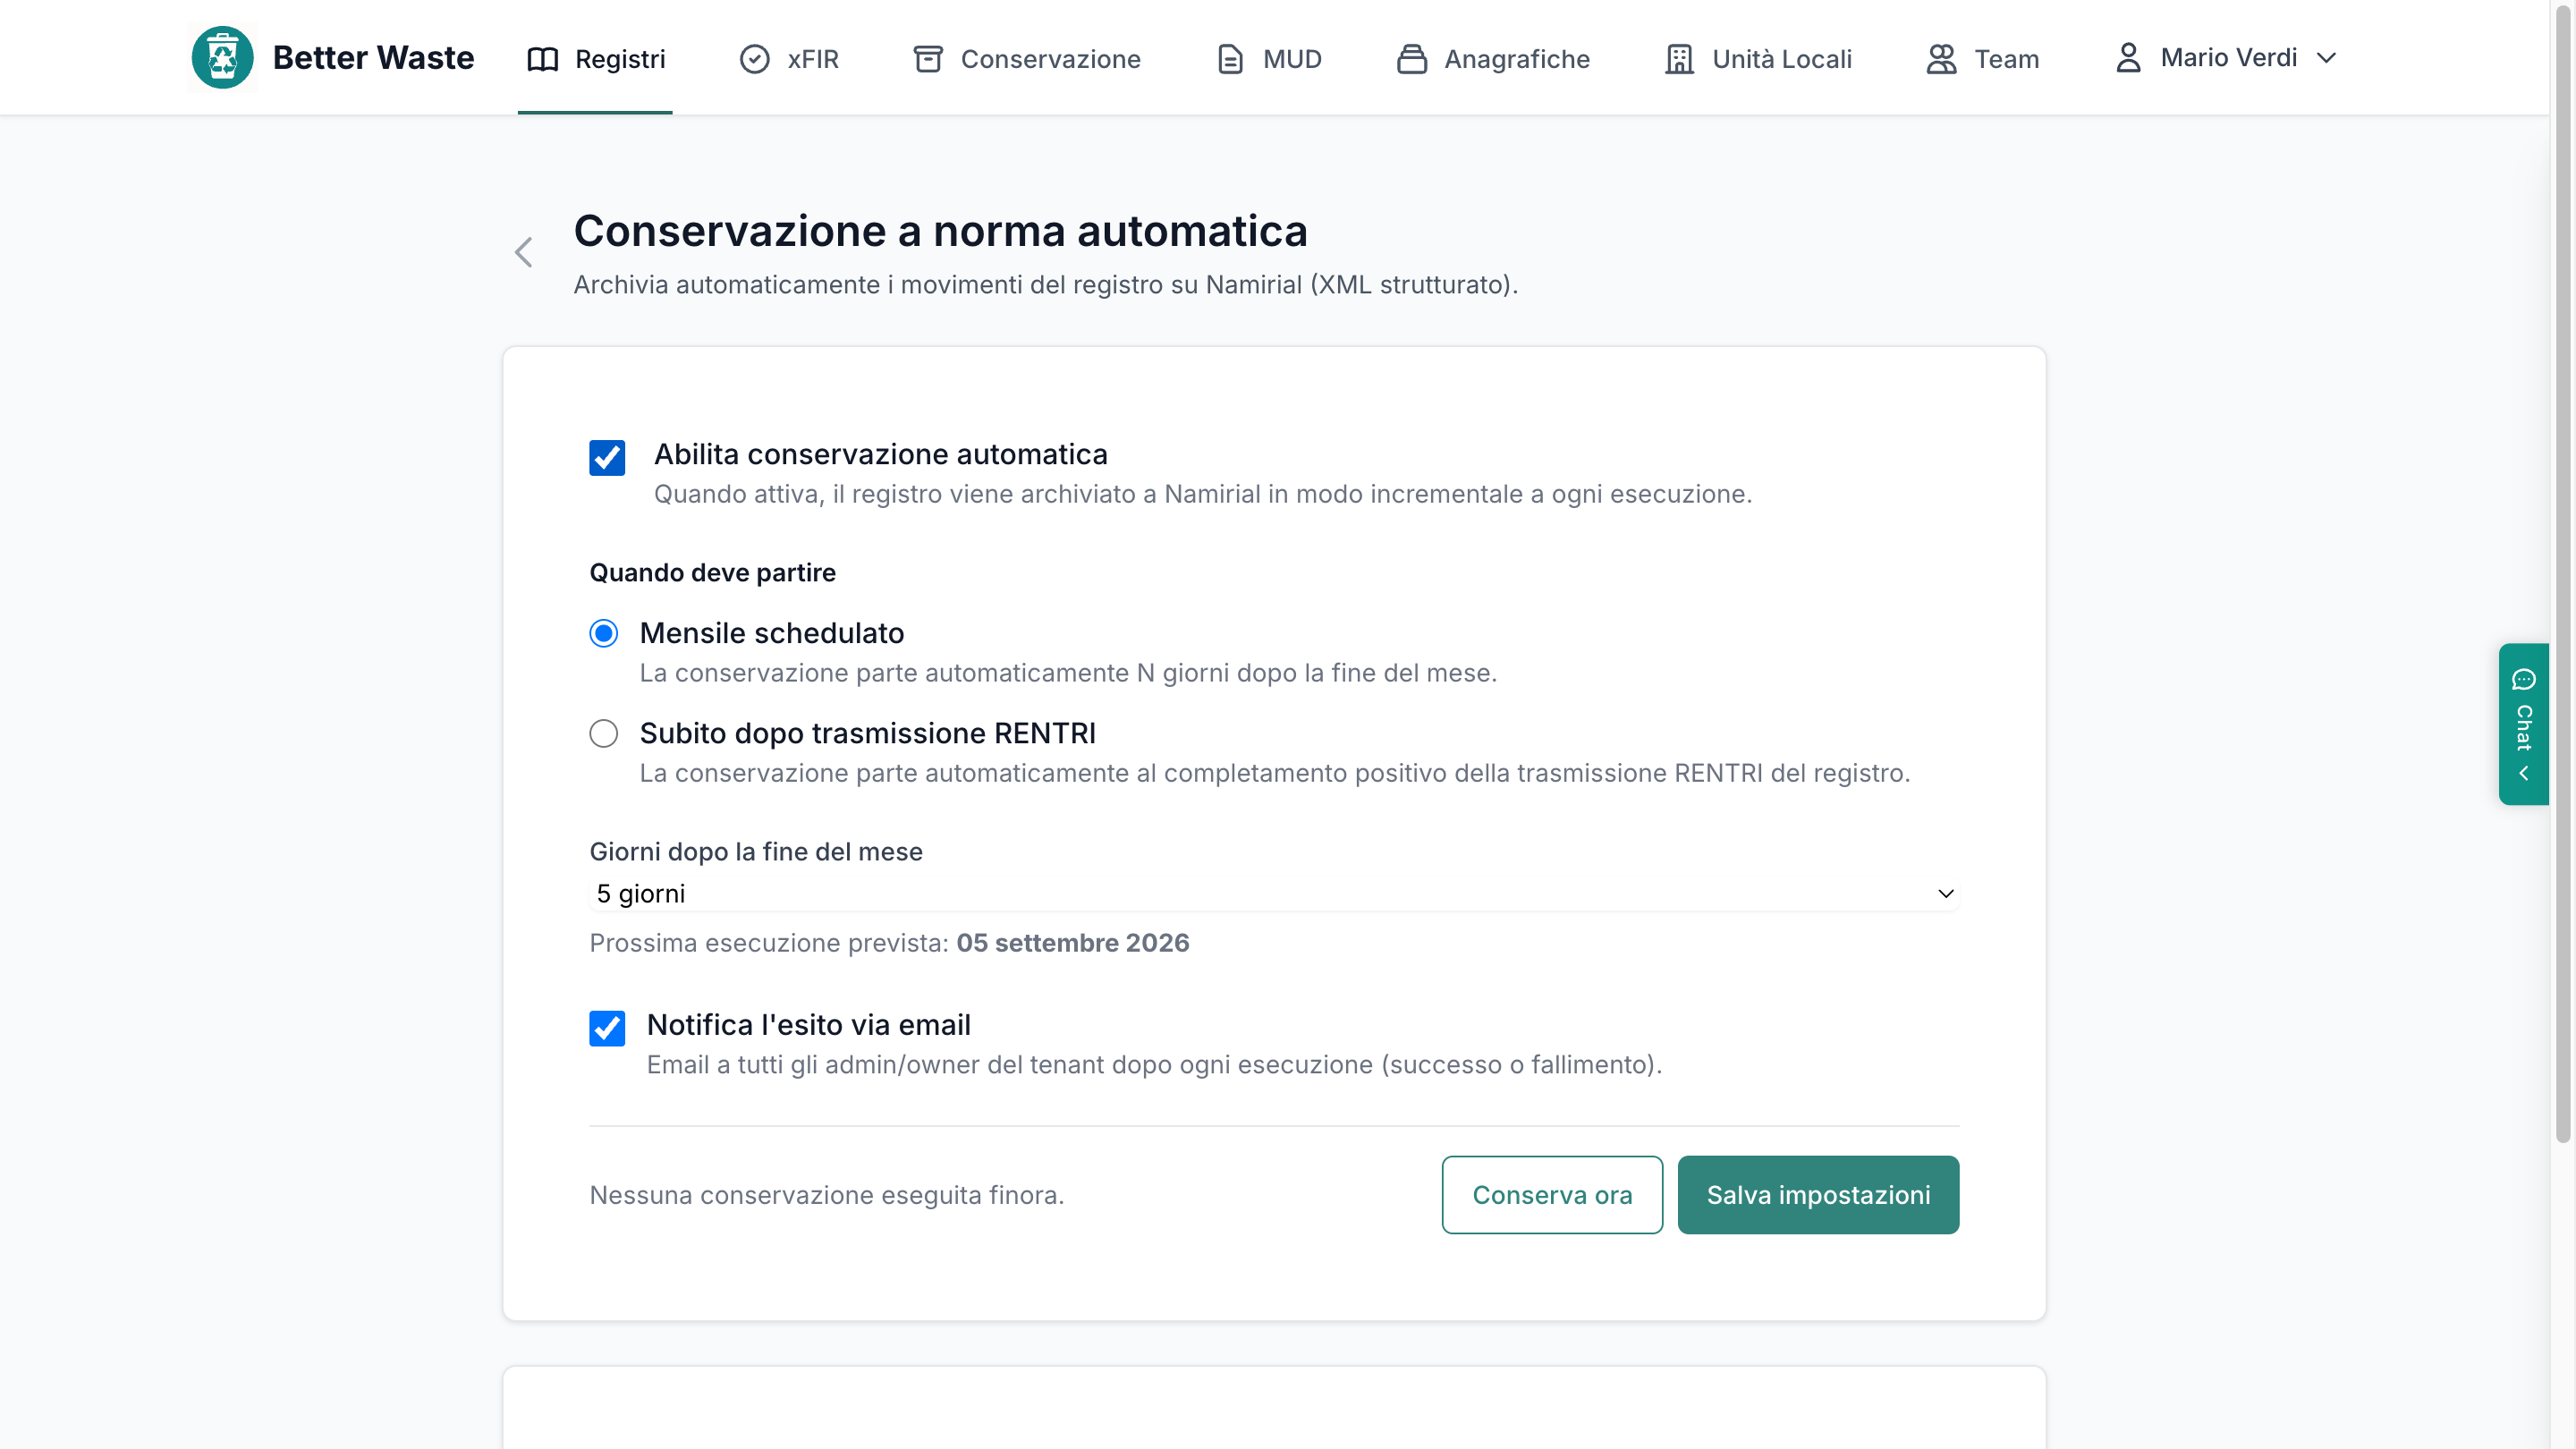2576x1449 pixels.
Task: Navigate to Anagrafiche
Action: (1493, 59)
